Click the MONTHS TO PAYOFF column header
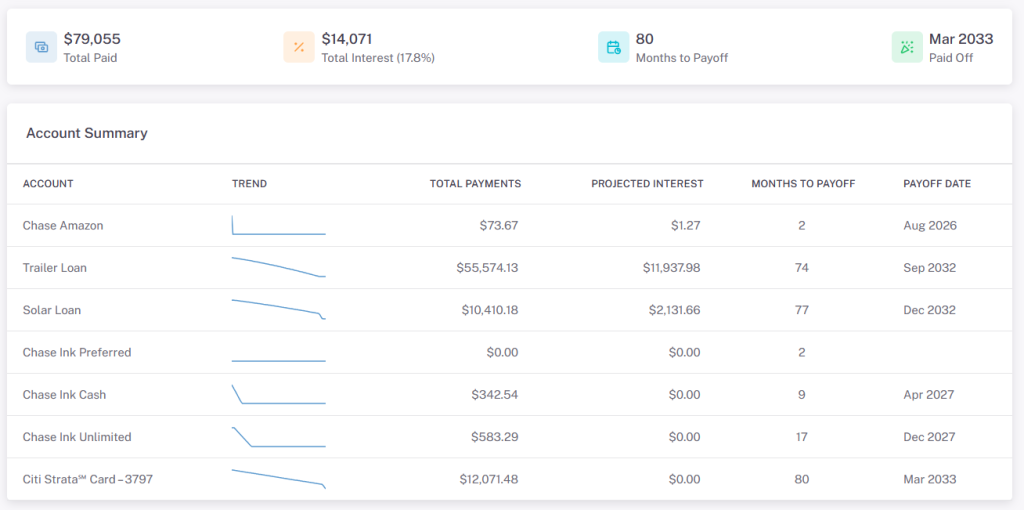Screen dimensions: 1024x510 click(x=803, y=183)
